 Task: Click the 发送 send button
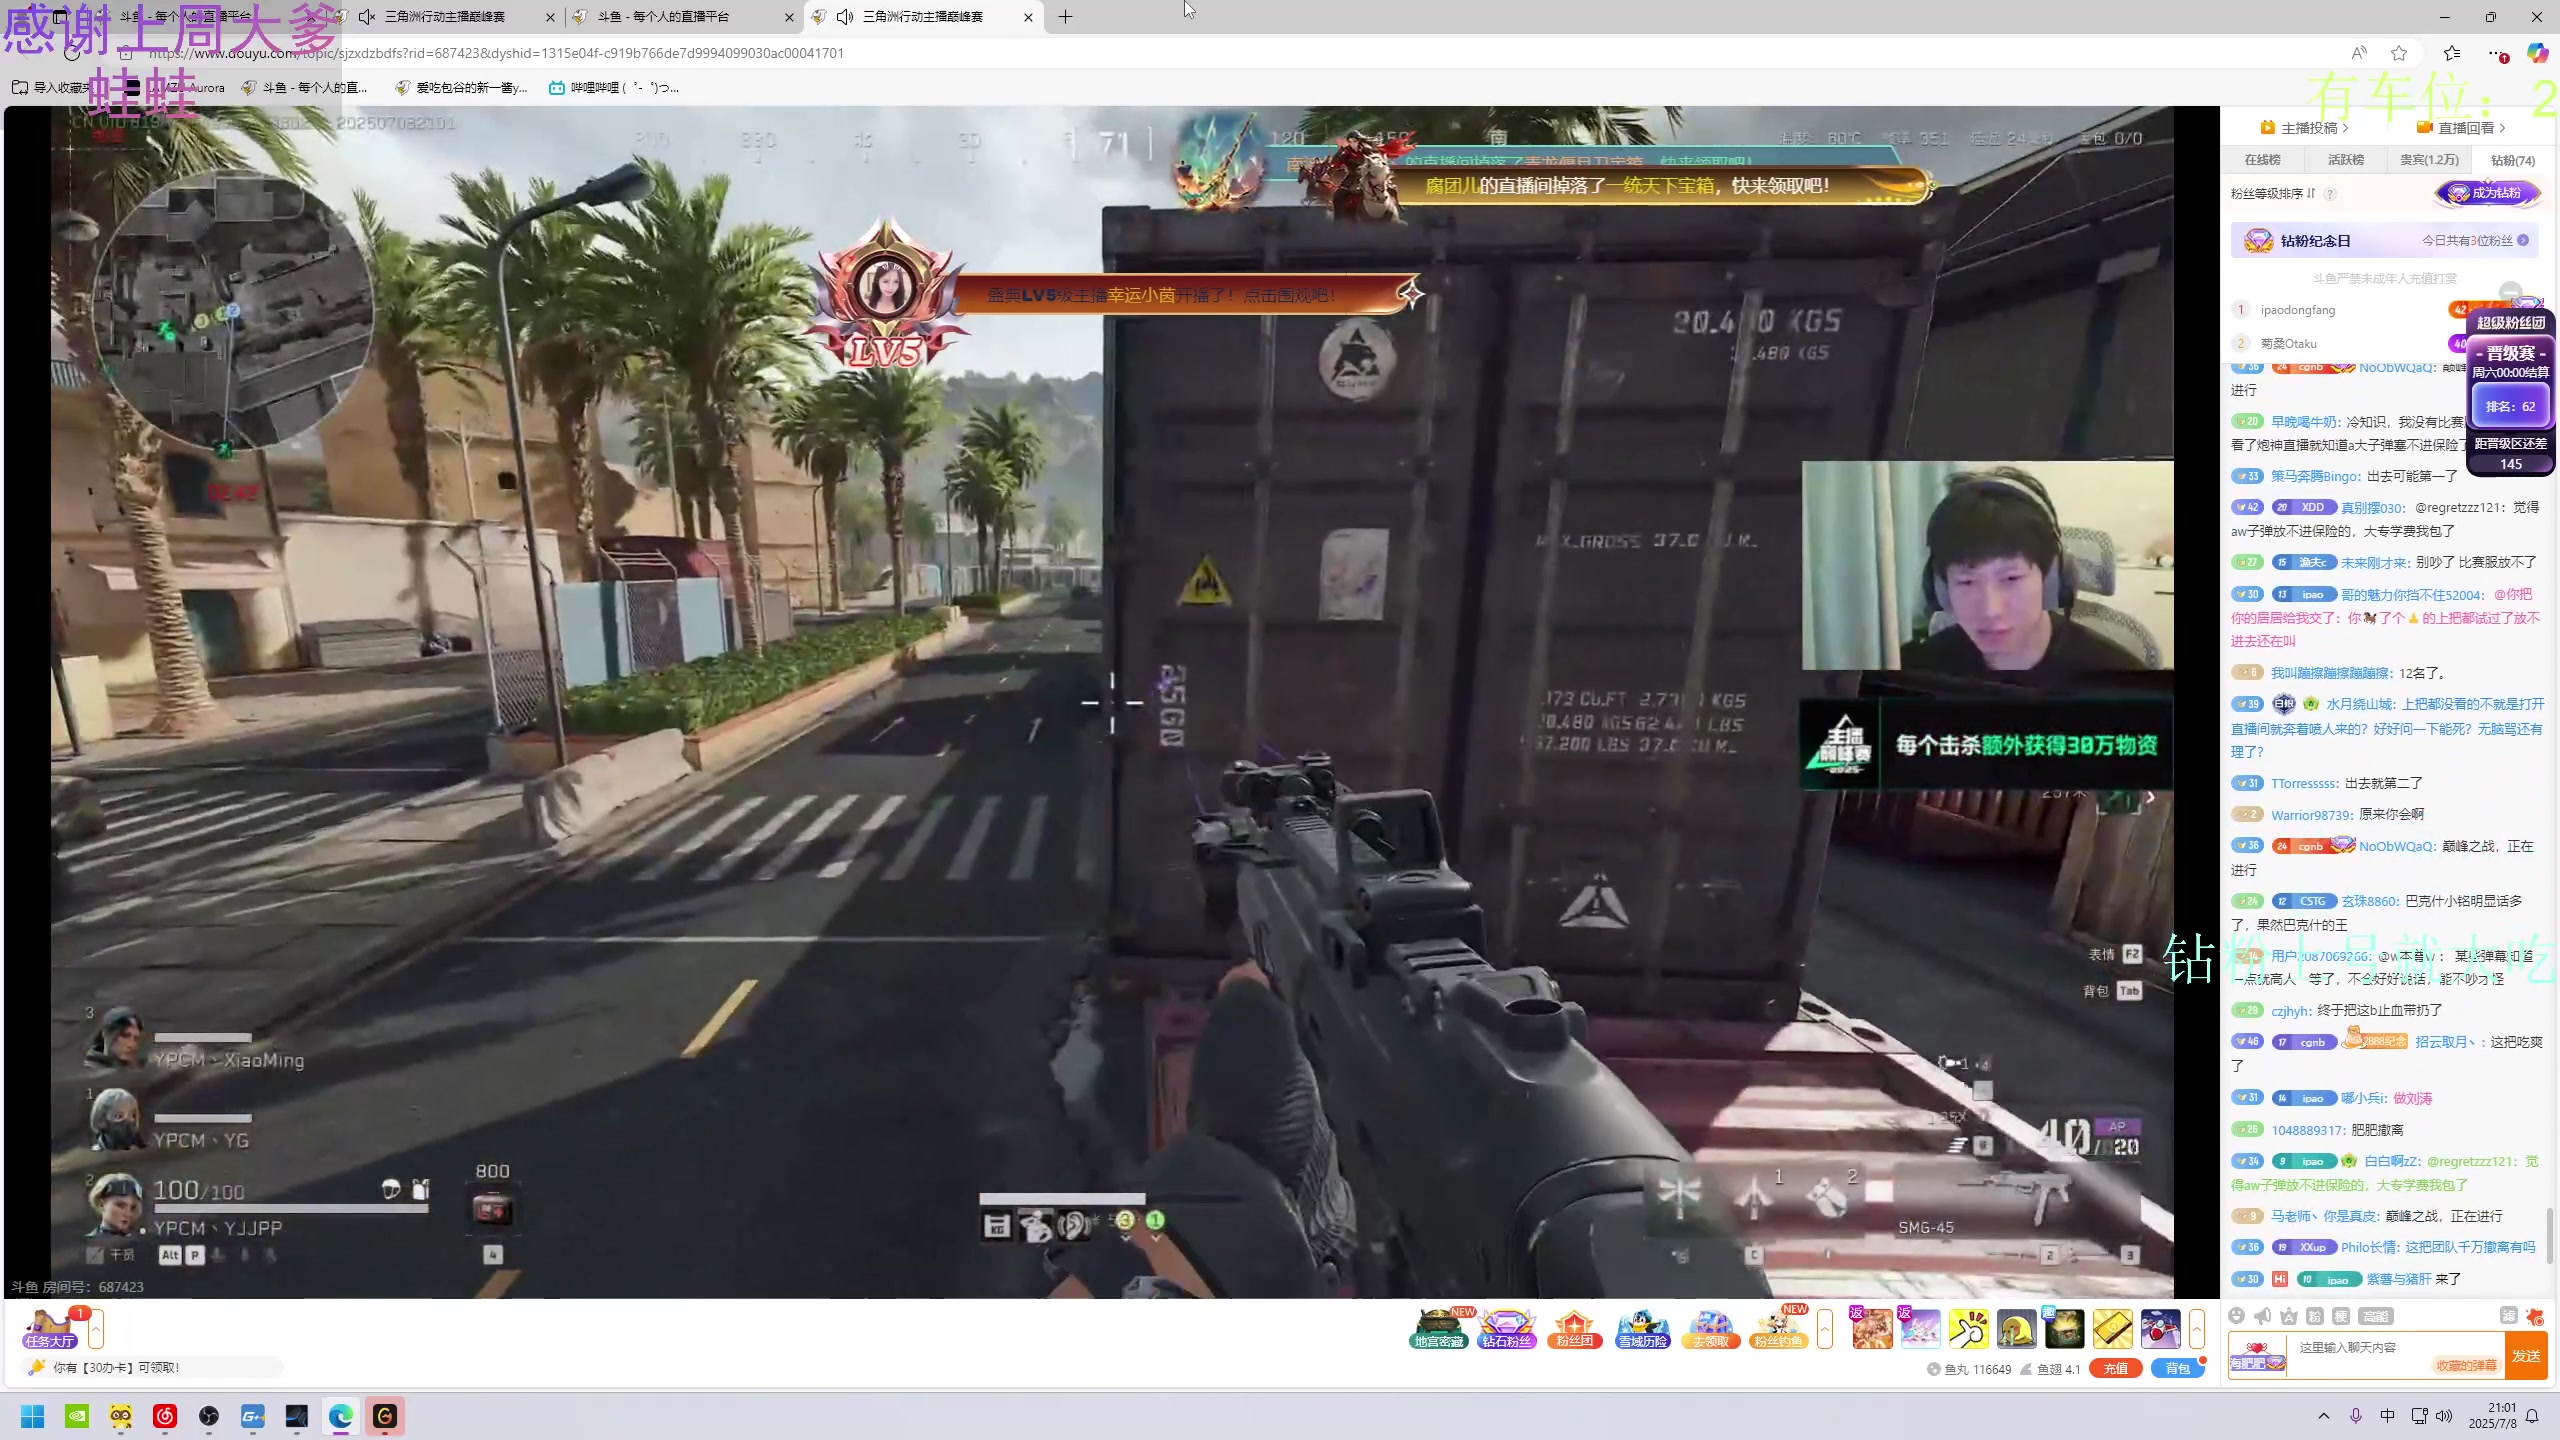pyautogui.click(x=2526, y=1356)
